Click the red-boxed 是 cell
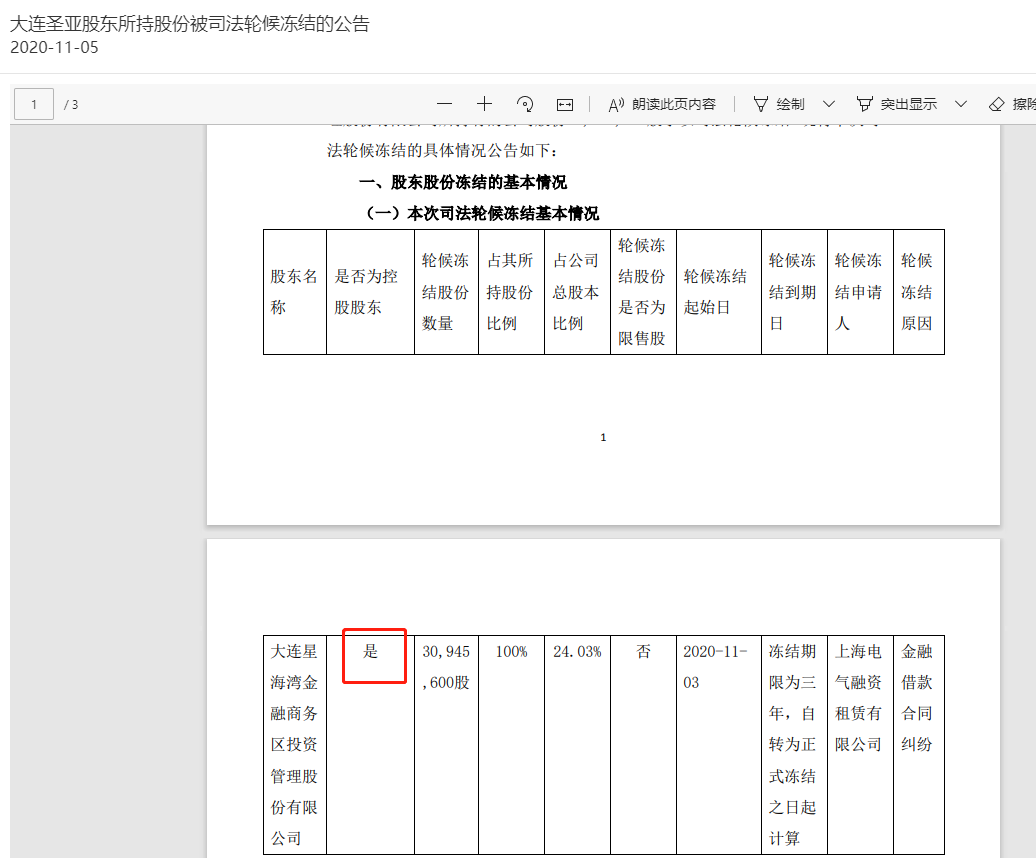 coord(373,654)
